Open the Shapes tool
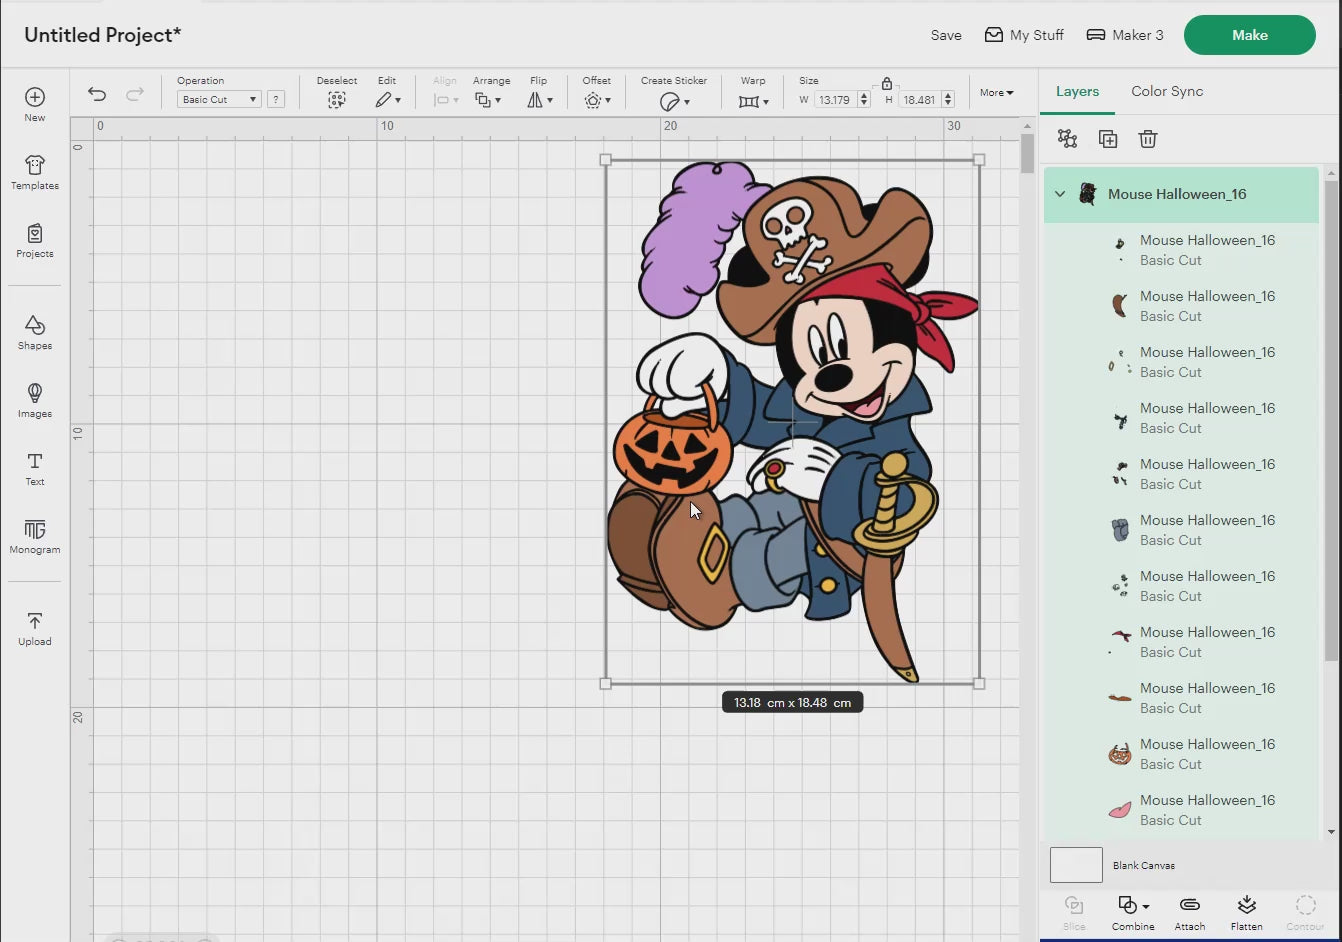Screen dimensions: 1342x942 [35, 332]
